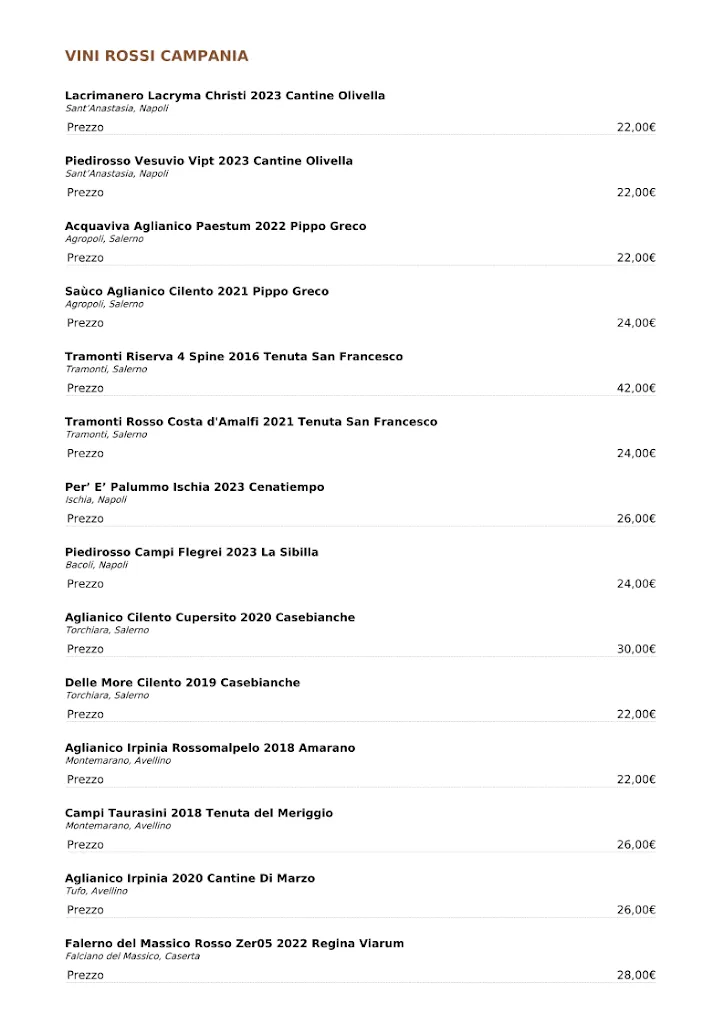
Task: Select the Lacrimanero Lacryma Christi 2023 wine title
Action: tap(225, 96)
